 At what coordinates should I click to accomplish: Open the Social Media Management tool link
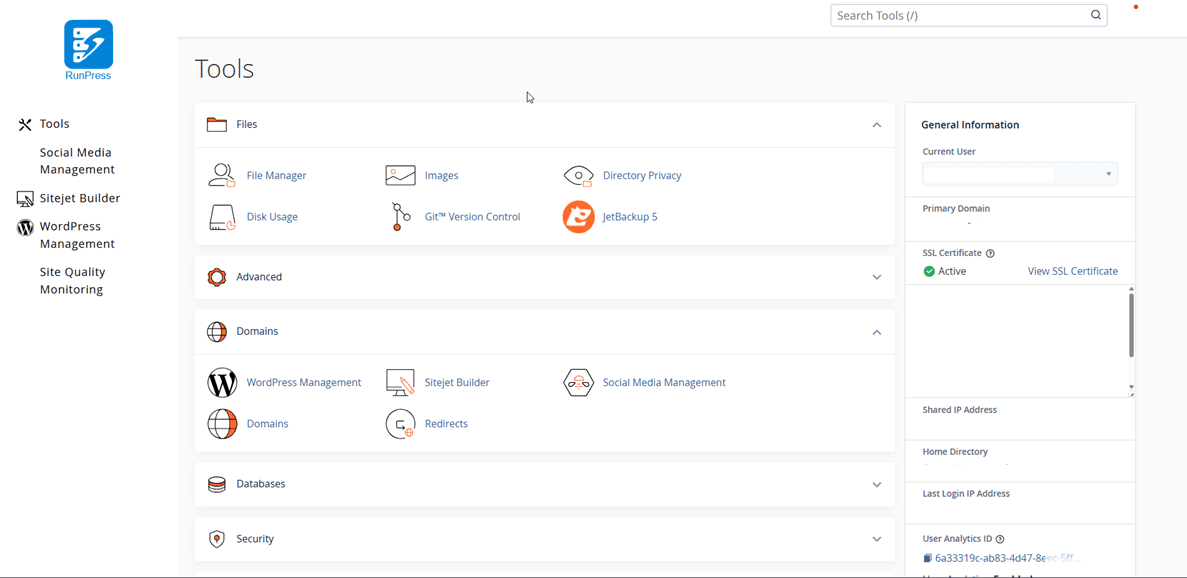click(x=663, y=383)
